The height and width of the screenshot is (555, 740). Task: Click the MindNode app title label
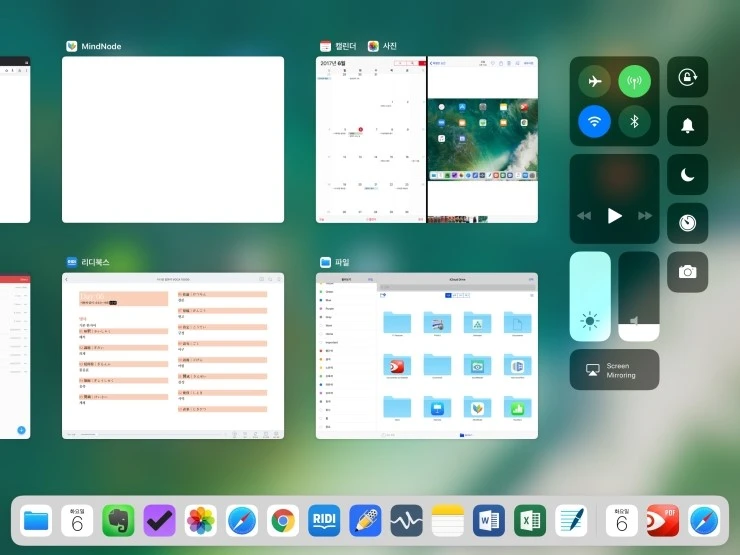point(101,46)
